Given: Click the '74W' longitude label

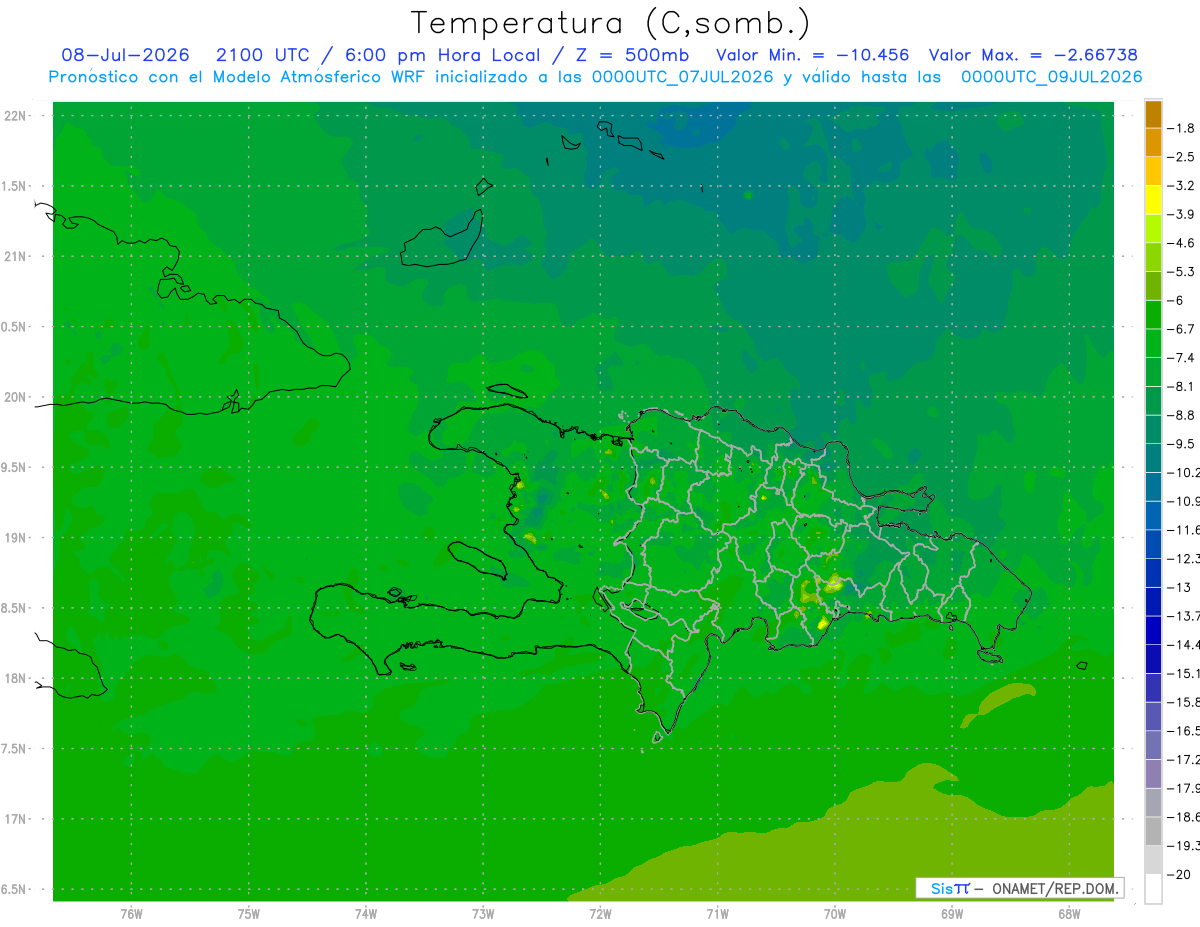Looking at the screenshot, I should tap(366, 914).
